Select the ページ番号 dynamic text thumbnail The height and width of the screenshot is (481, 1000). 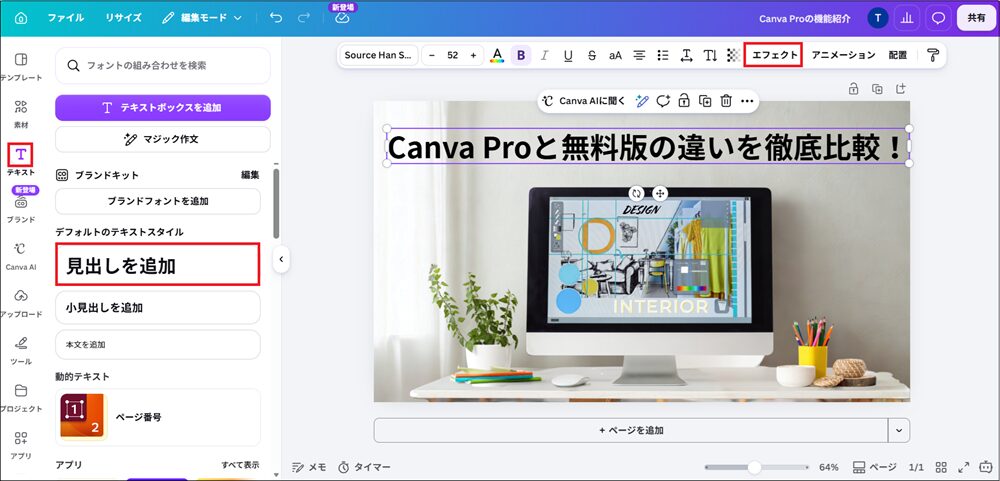click(84, 417)
